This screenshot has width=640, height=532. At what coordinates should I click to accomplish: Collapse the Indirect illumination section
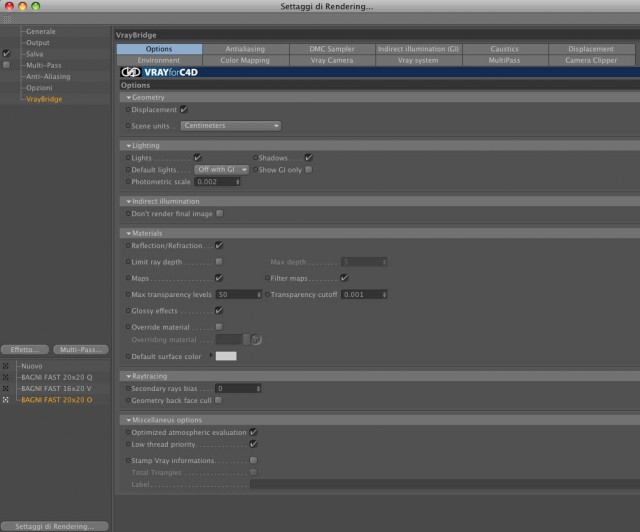coord(129,202)
